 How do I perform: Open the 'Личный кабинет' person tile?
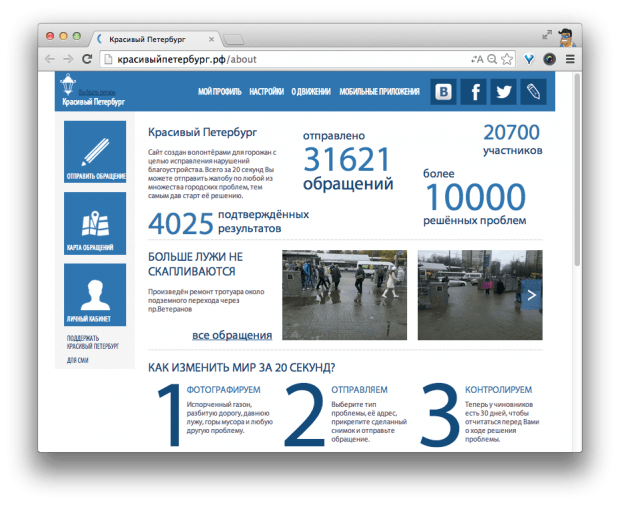[x=95, y=295]
